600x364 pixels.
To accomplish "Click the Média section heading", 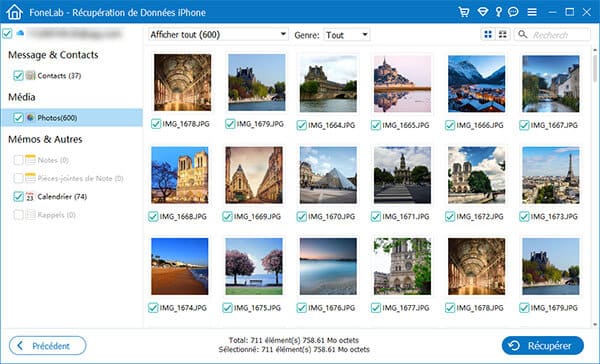I will [22, 97].
